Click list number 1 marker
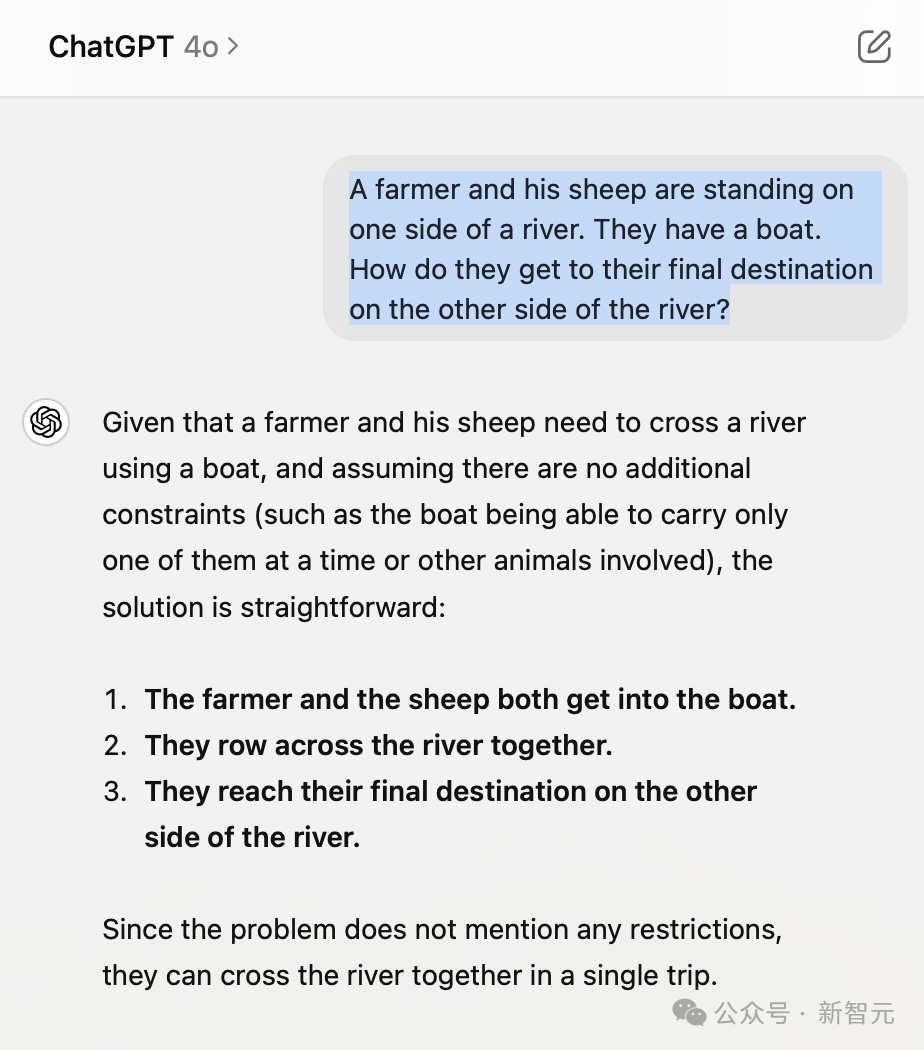The width and height of the screenshot is (924, 1050). pos(115,699)
